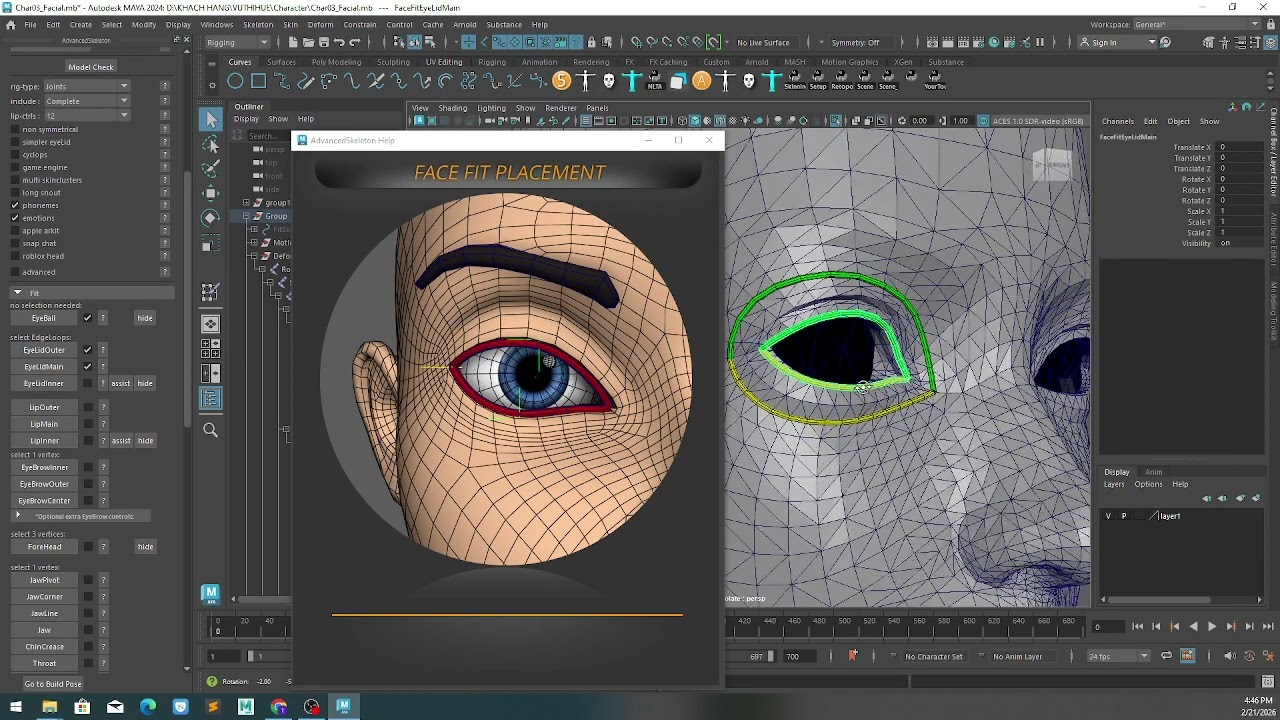Open the NLTA Python shelf script
The height and width of the screenshot is (720, 1280).
(x=655, y=81)
